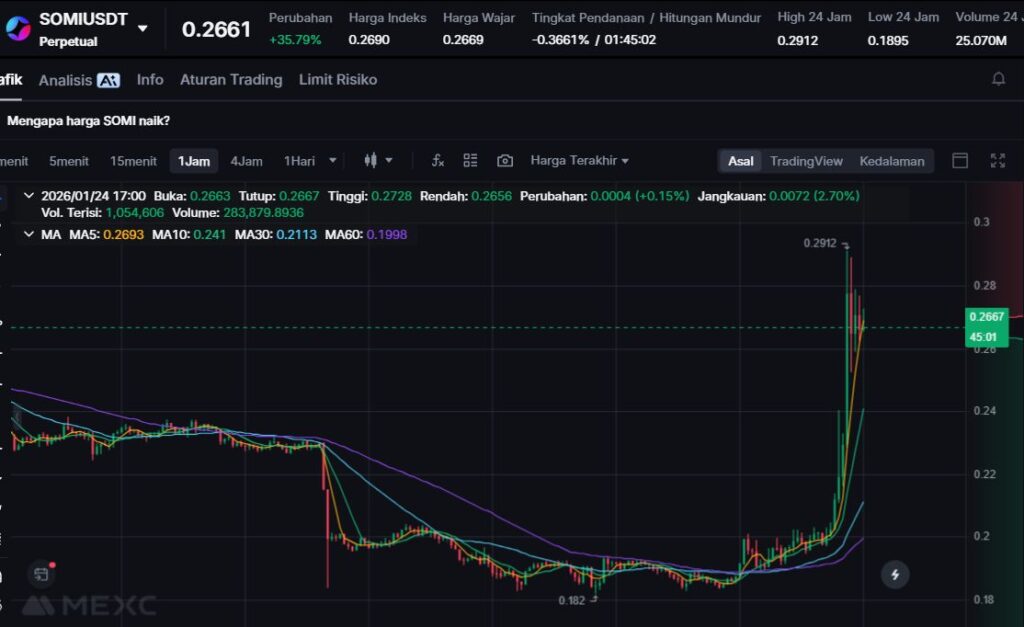This screenshot has height=627, width=1024.
Task: Select the 4Jam timeframe
Action: point(246,161)
